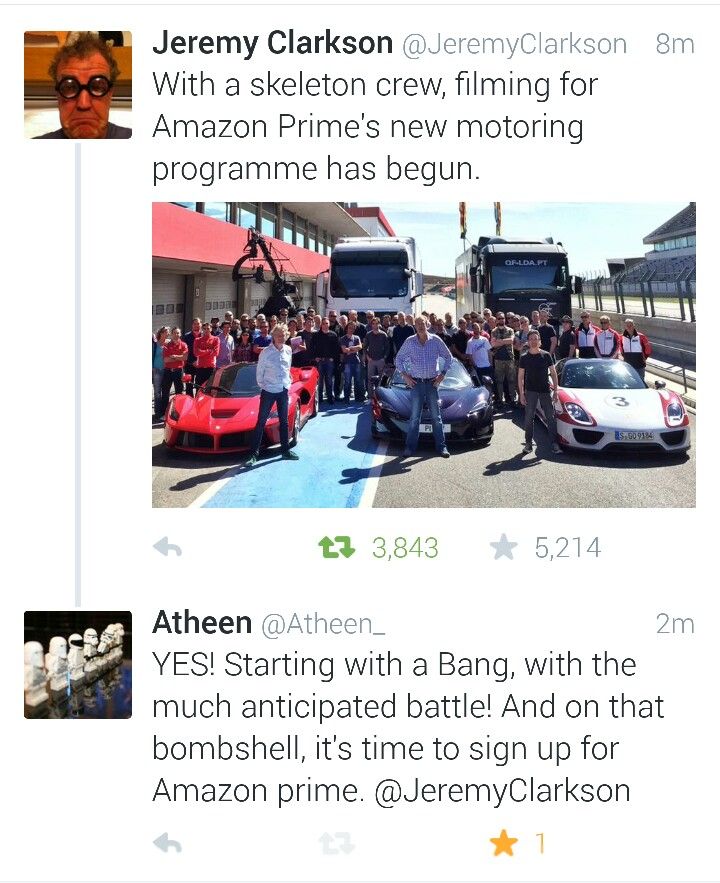Open Atheen's reply text starting YES!

tap(408, 728)
